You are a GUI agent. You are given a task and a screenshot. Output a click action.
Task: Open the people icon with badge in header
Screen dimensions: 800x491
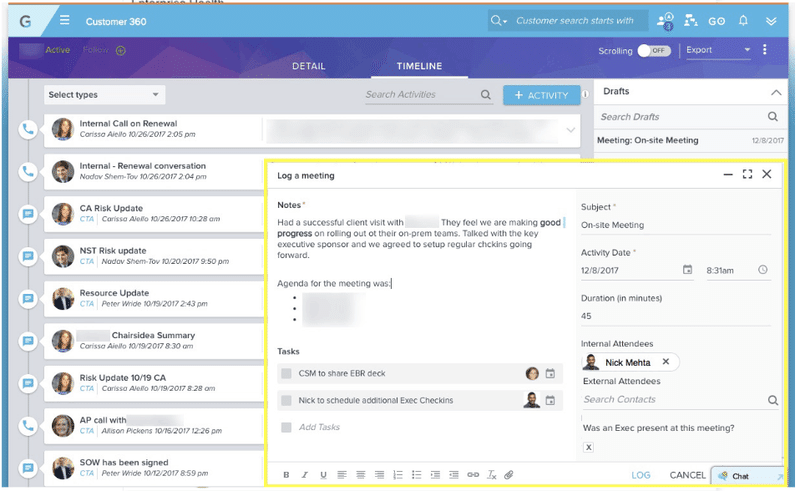click(x=665, y=21)
